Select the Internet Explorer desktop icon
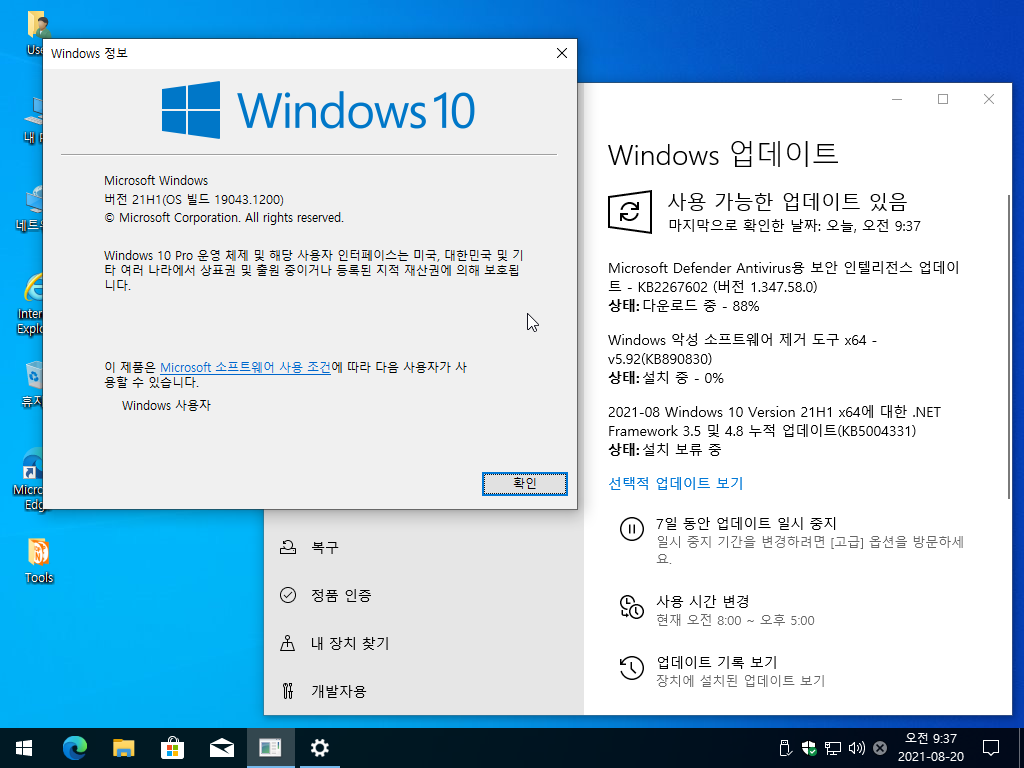The width and height of the screenshot is (1024, 768). coord(31,304)
